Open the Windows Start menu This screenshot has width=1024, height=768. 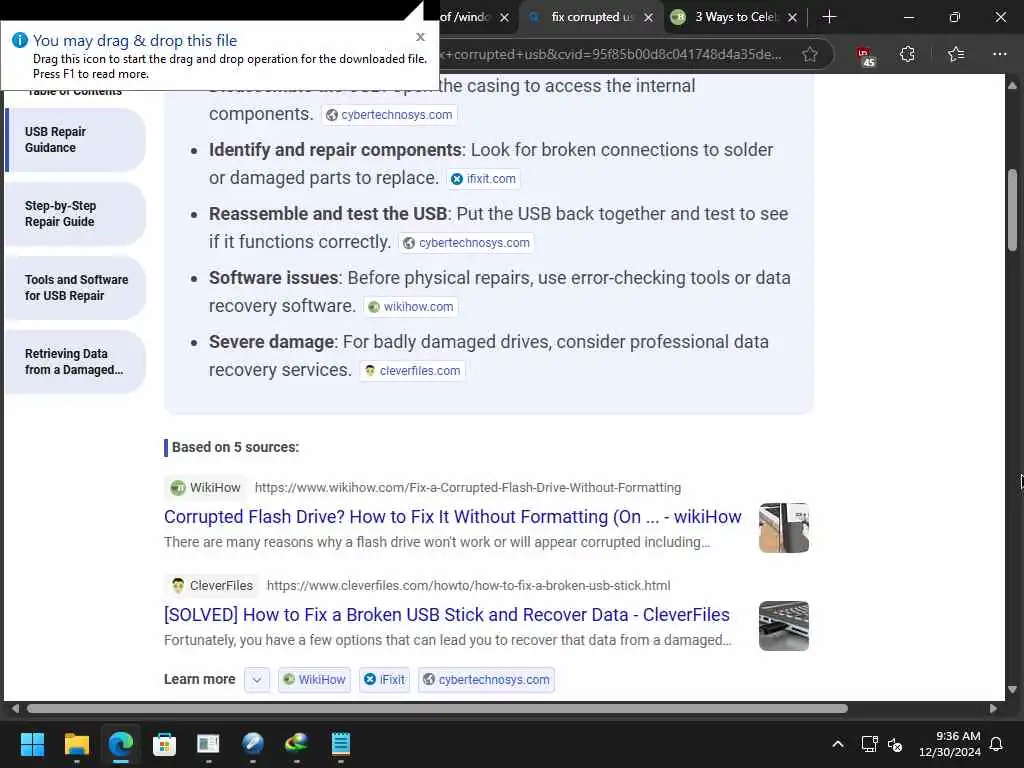32,744
